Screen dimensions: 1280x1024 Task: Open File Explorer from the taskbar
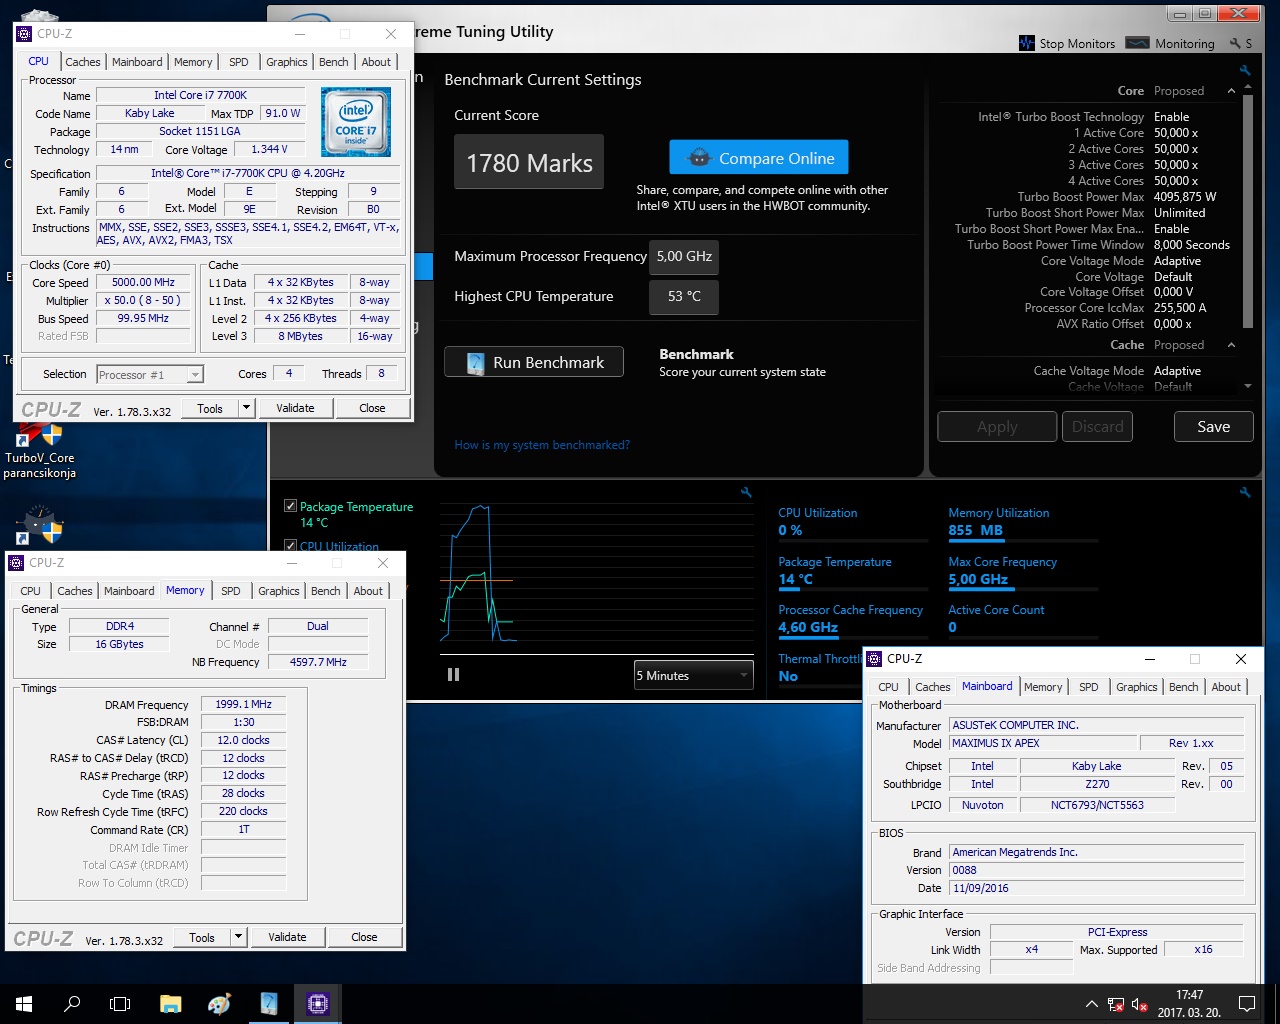pyautogui.click(x=171, y=1003)
